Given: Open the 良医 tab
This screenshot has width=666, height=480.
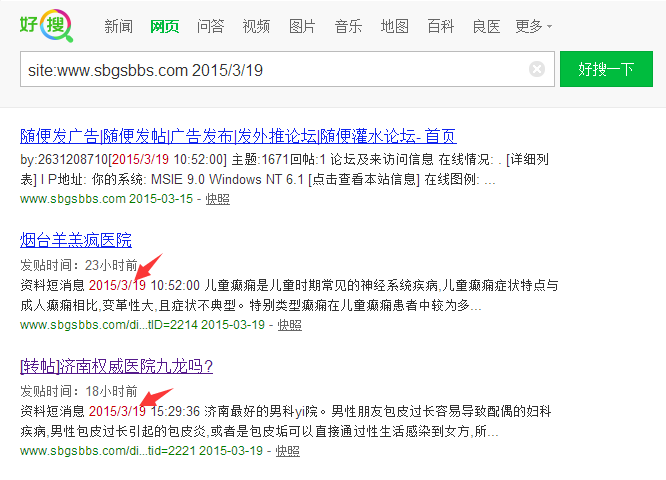Looking at the screenshot, I should [x=487, y=26].
